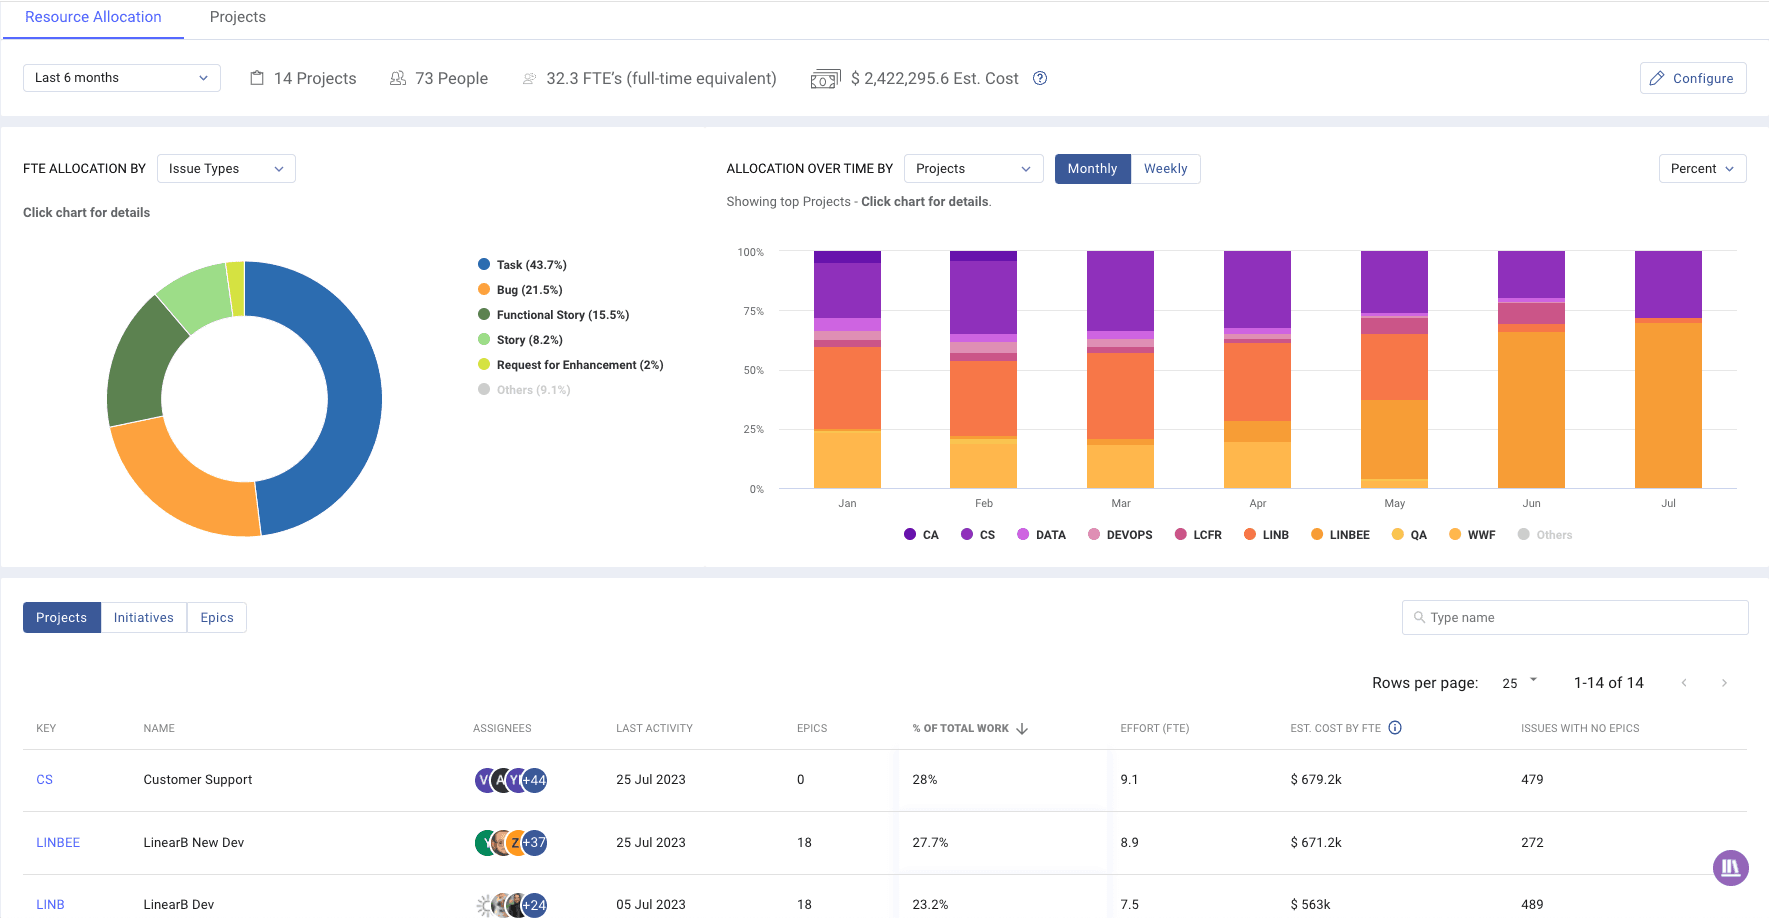Toggle QA series in legend
Screen dimensions: 1769x918
coord(1409,535)
